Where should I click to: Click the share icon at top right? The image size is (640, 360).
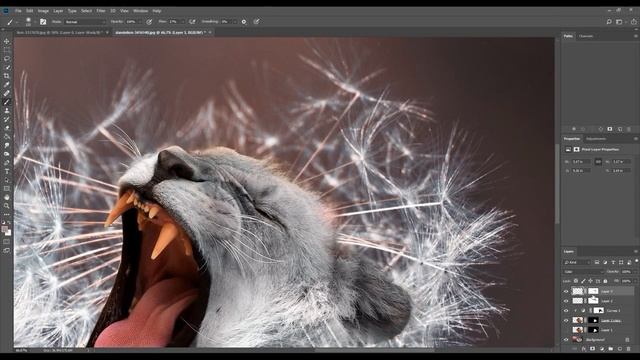tap(634, 22)
